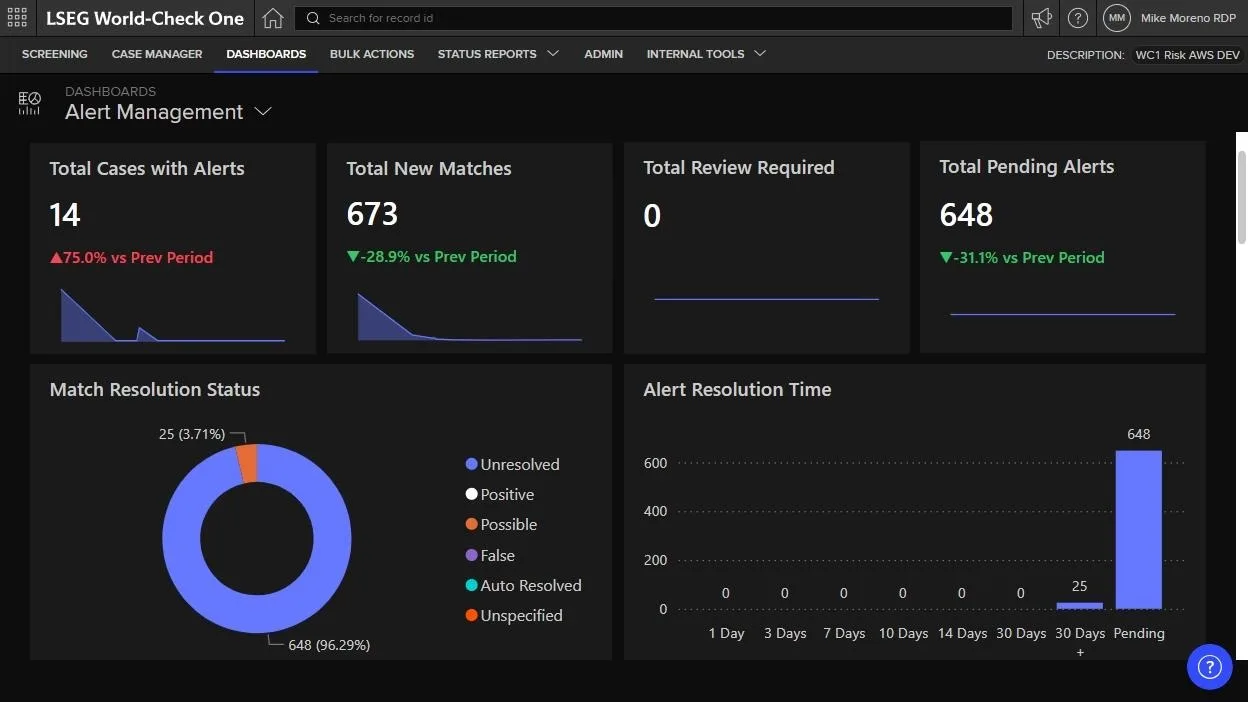Click the MM user avatar
Image resolution: width=1248 pixels, height=702 pixels.
point(1116,18)
